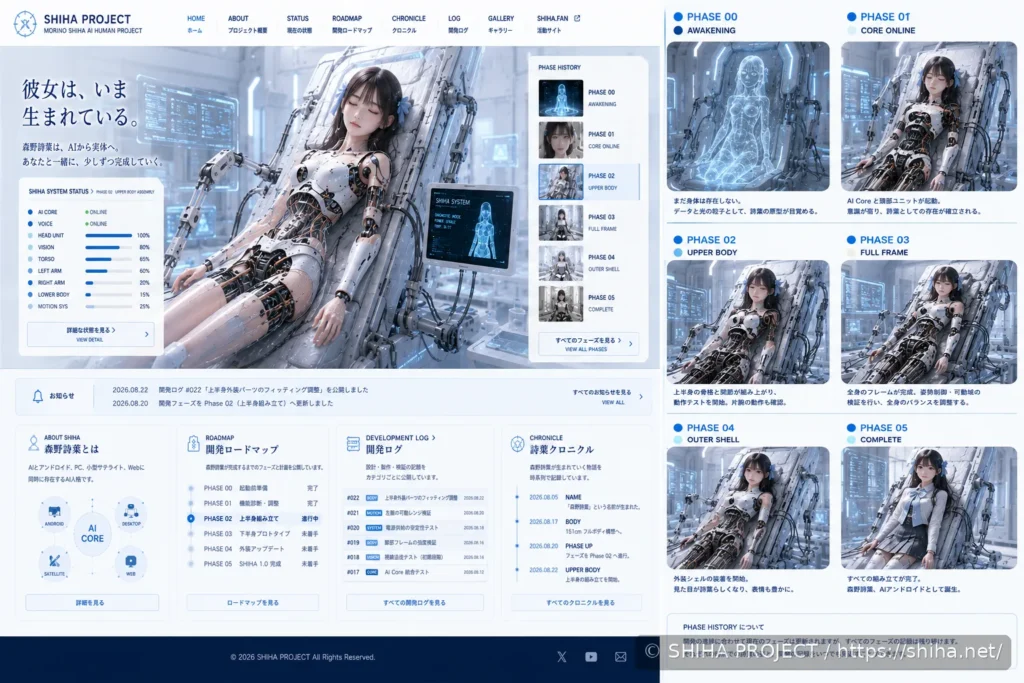Click the VISION 80% progress bar
The height and width of the screenshot is (683, 1024).
[108, 247]
